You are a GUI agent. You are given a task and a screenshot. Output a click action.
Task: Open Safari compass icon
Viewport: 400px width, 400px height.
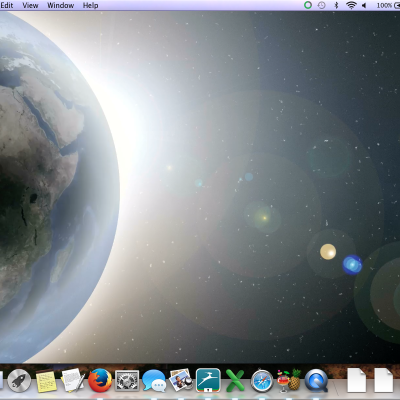click(262, 381)
